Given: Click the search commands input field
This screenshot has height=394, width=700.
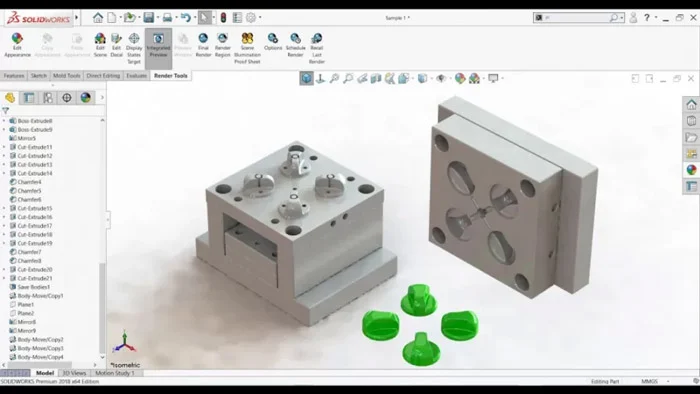Looking at the screenshot, I should pos(576,18).
